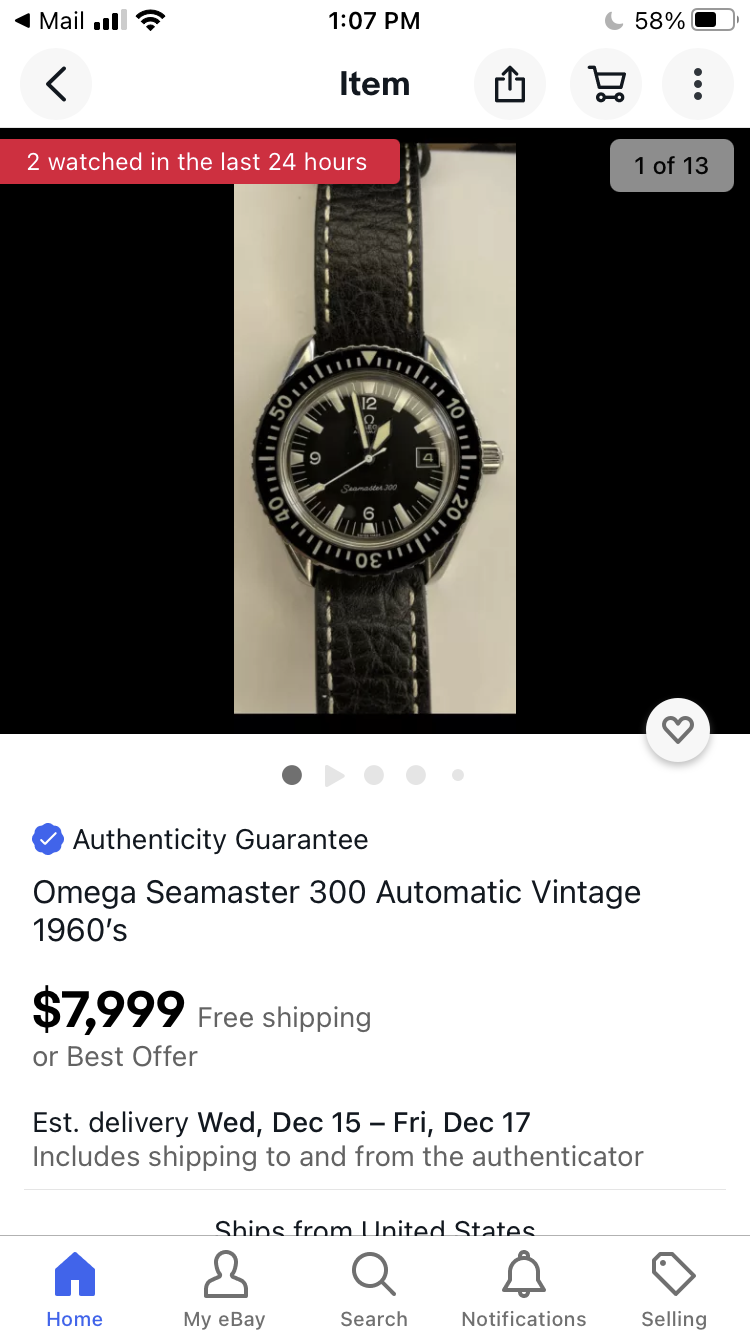Add item to watchlist with heart icon

tap(678, 730)
